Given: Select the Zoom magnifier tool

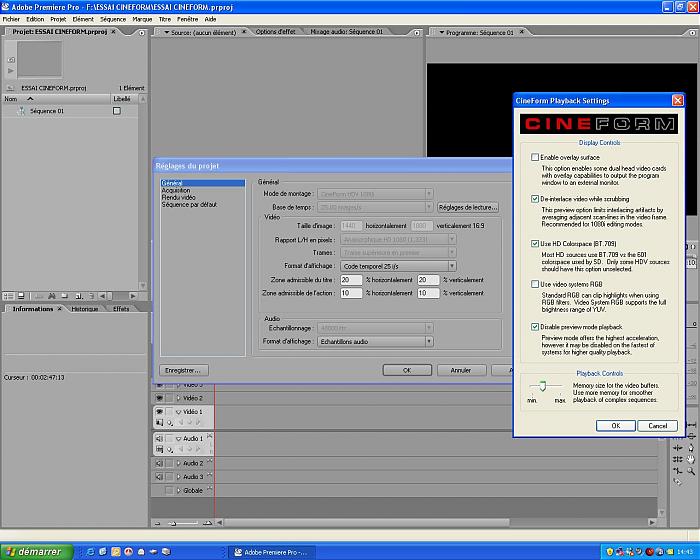Looking at the screenshot, I should click(x=691, y=471).
